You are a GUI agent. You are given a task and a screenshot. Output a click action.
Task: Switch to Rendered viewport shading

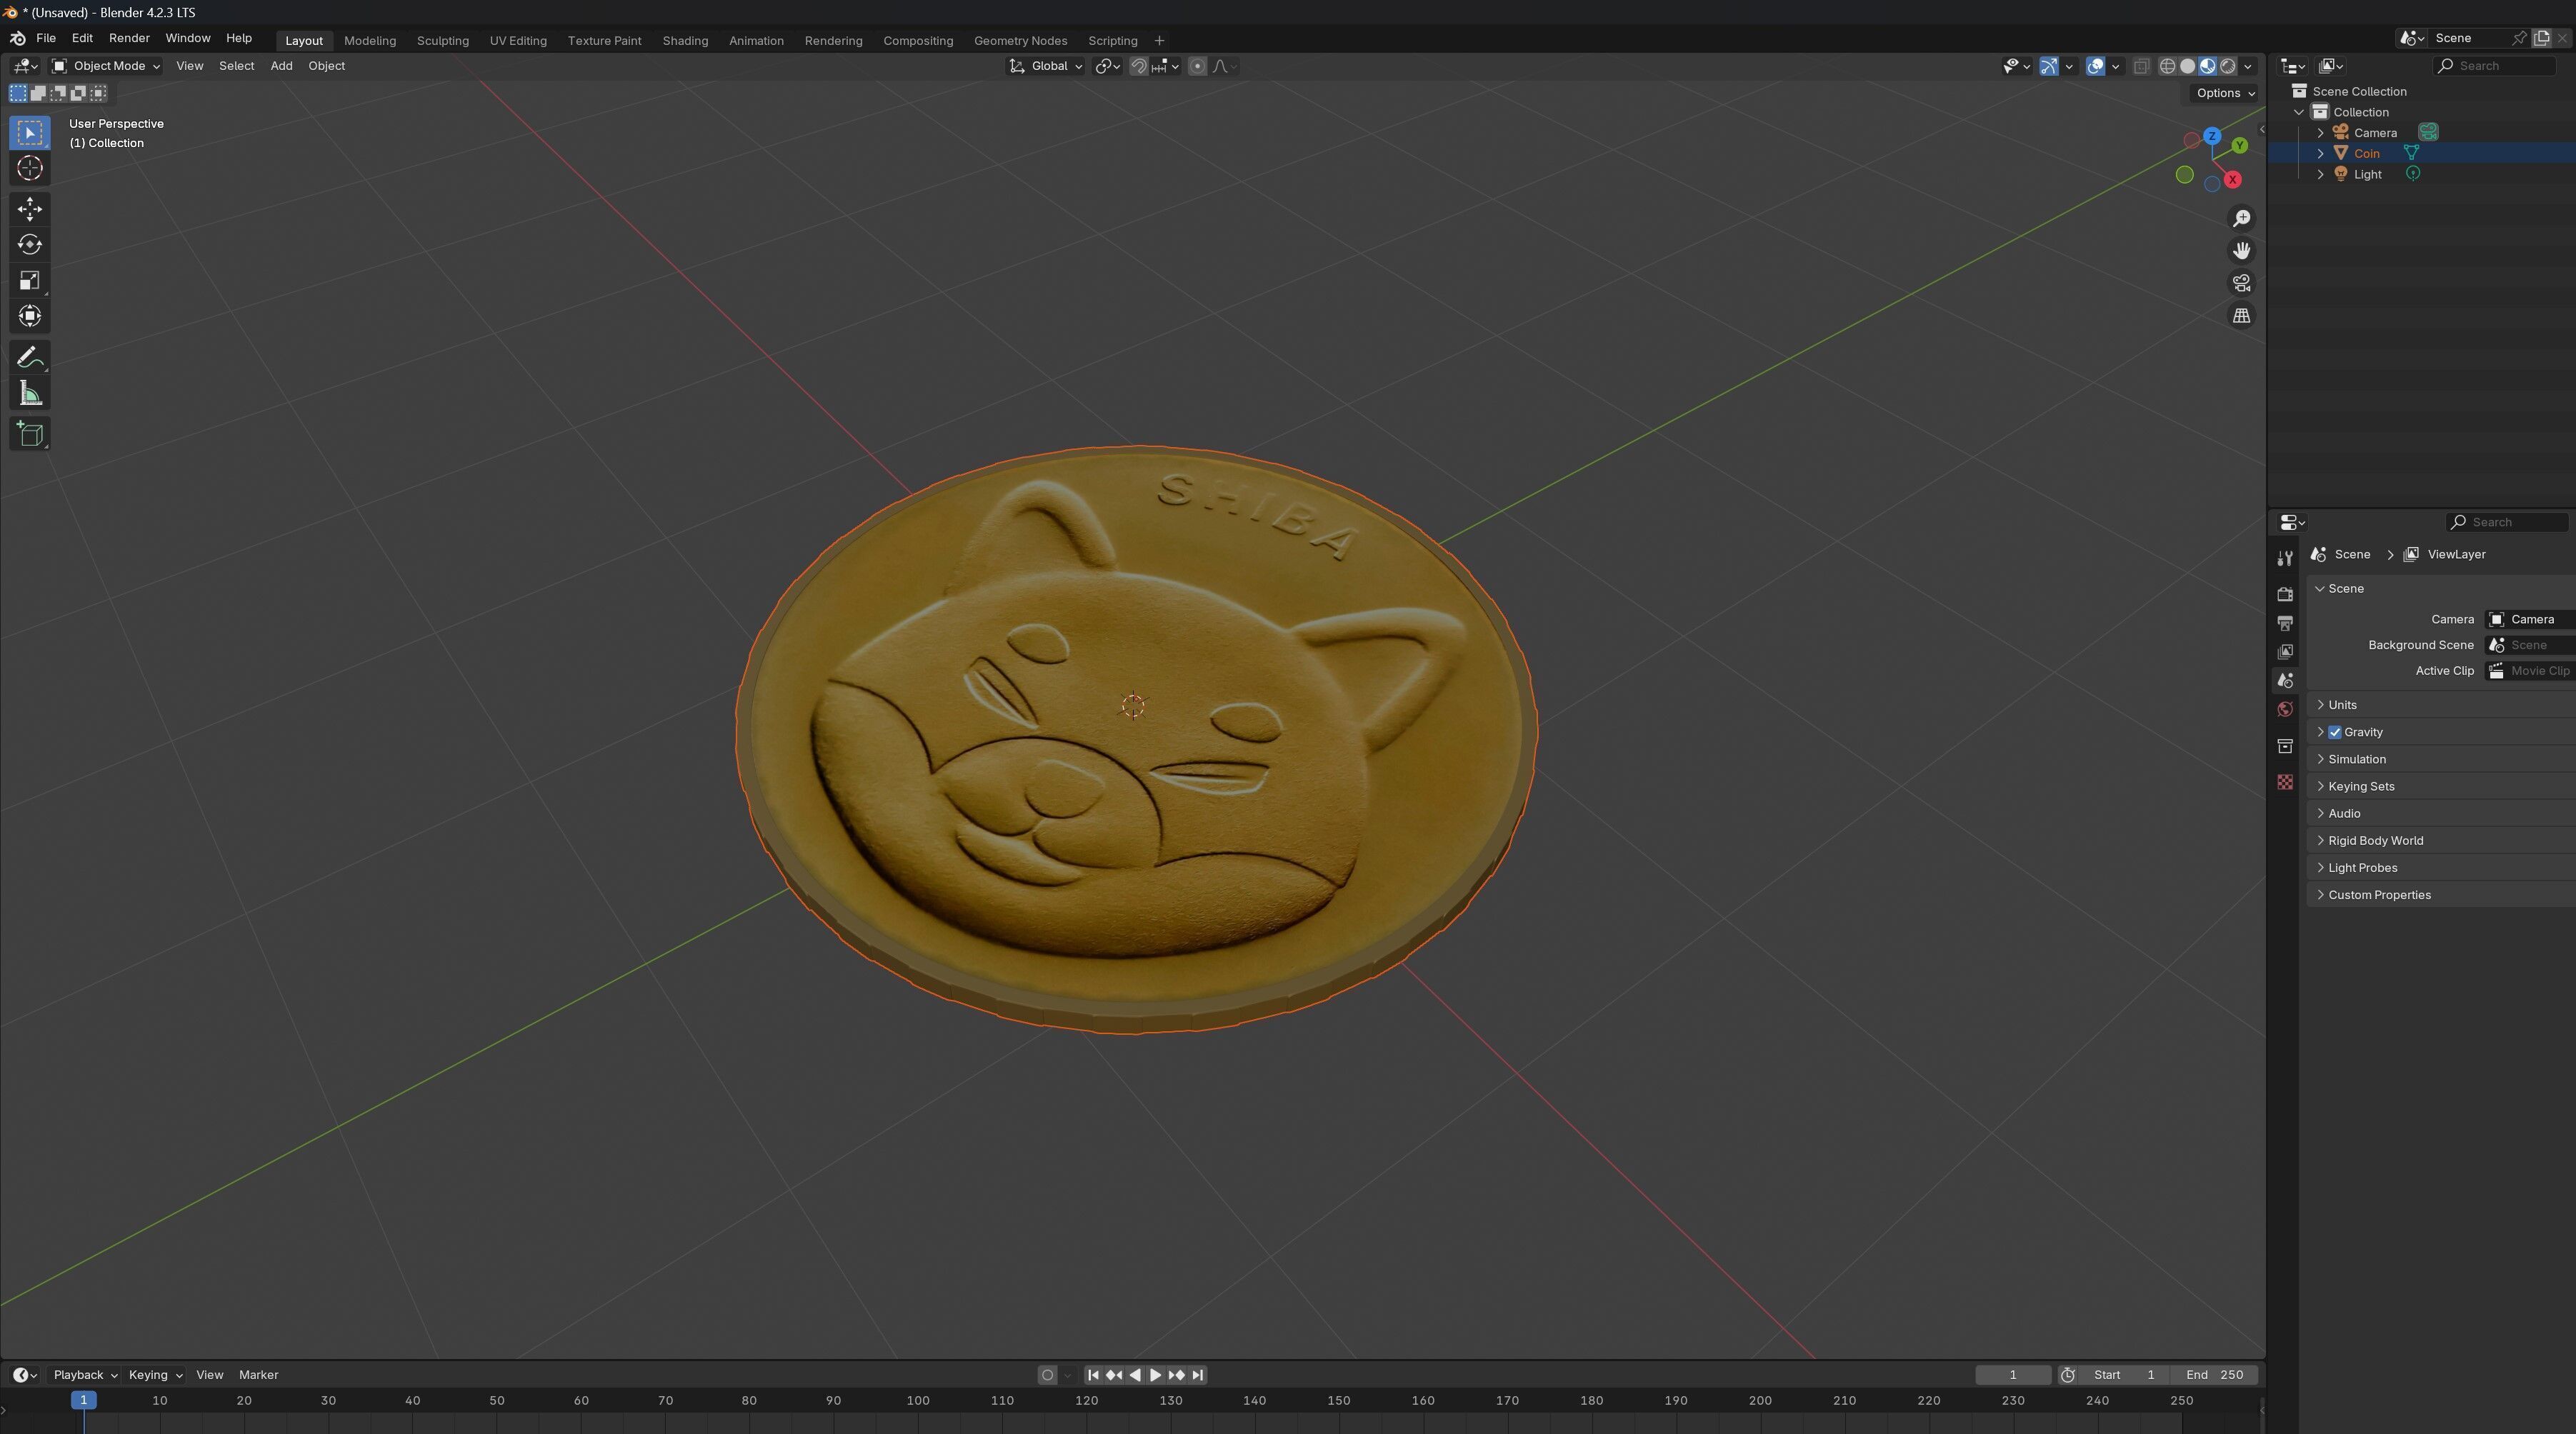tap(2228, 66)
